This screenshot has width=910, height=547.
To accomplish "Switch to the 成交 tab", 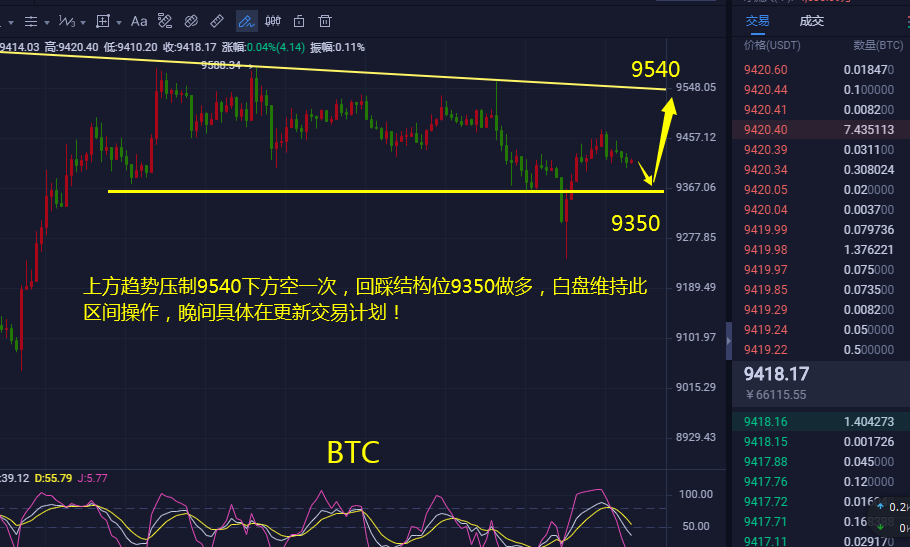I will click(x=811, y=21).
